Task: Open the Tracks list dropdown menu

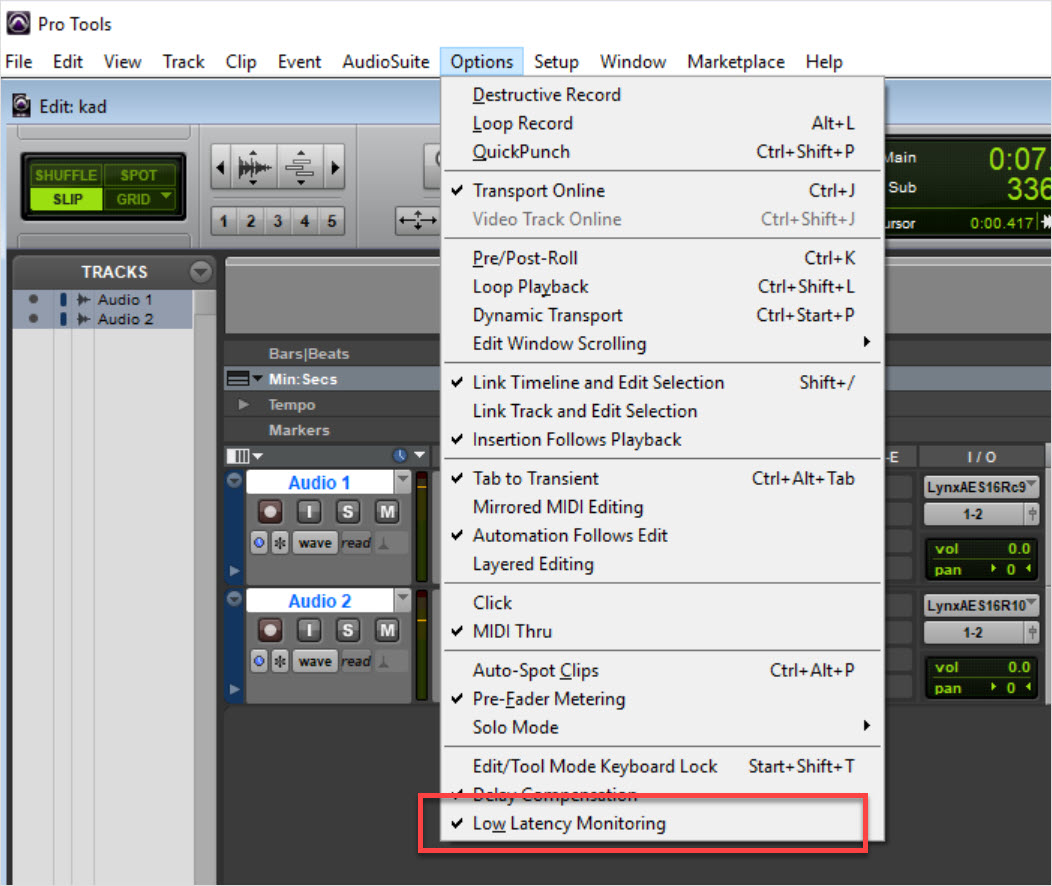Action: pyautogui.click(x=201, y=272)
